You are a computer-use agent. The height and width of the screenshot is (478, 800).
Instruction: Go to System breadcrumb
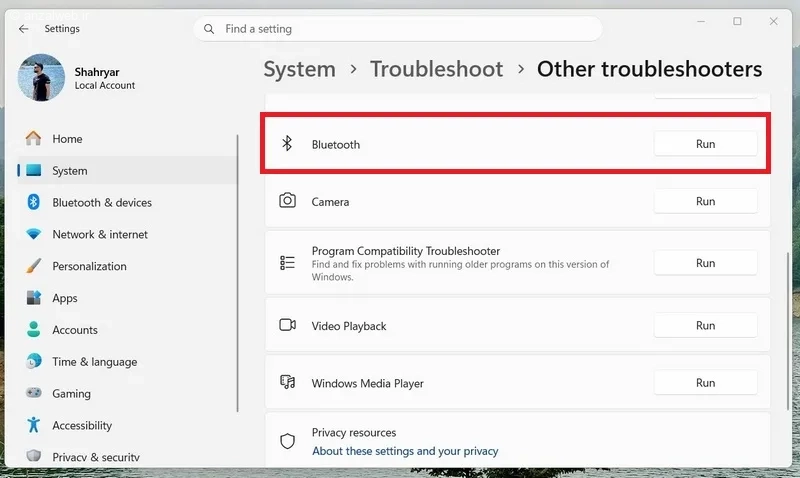(299, 69)
